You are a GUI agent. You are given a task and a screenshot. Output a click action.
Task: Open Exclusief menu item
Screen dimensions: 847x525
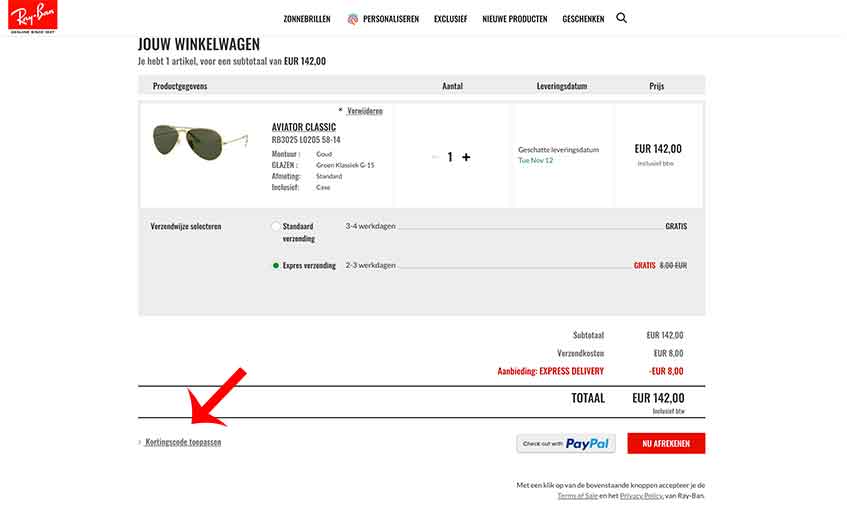pos(451,19)
